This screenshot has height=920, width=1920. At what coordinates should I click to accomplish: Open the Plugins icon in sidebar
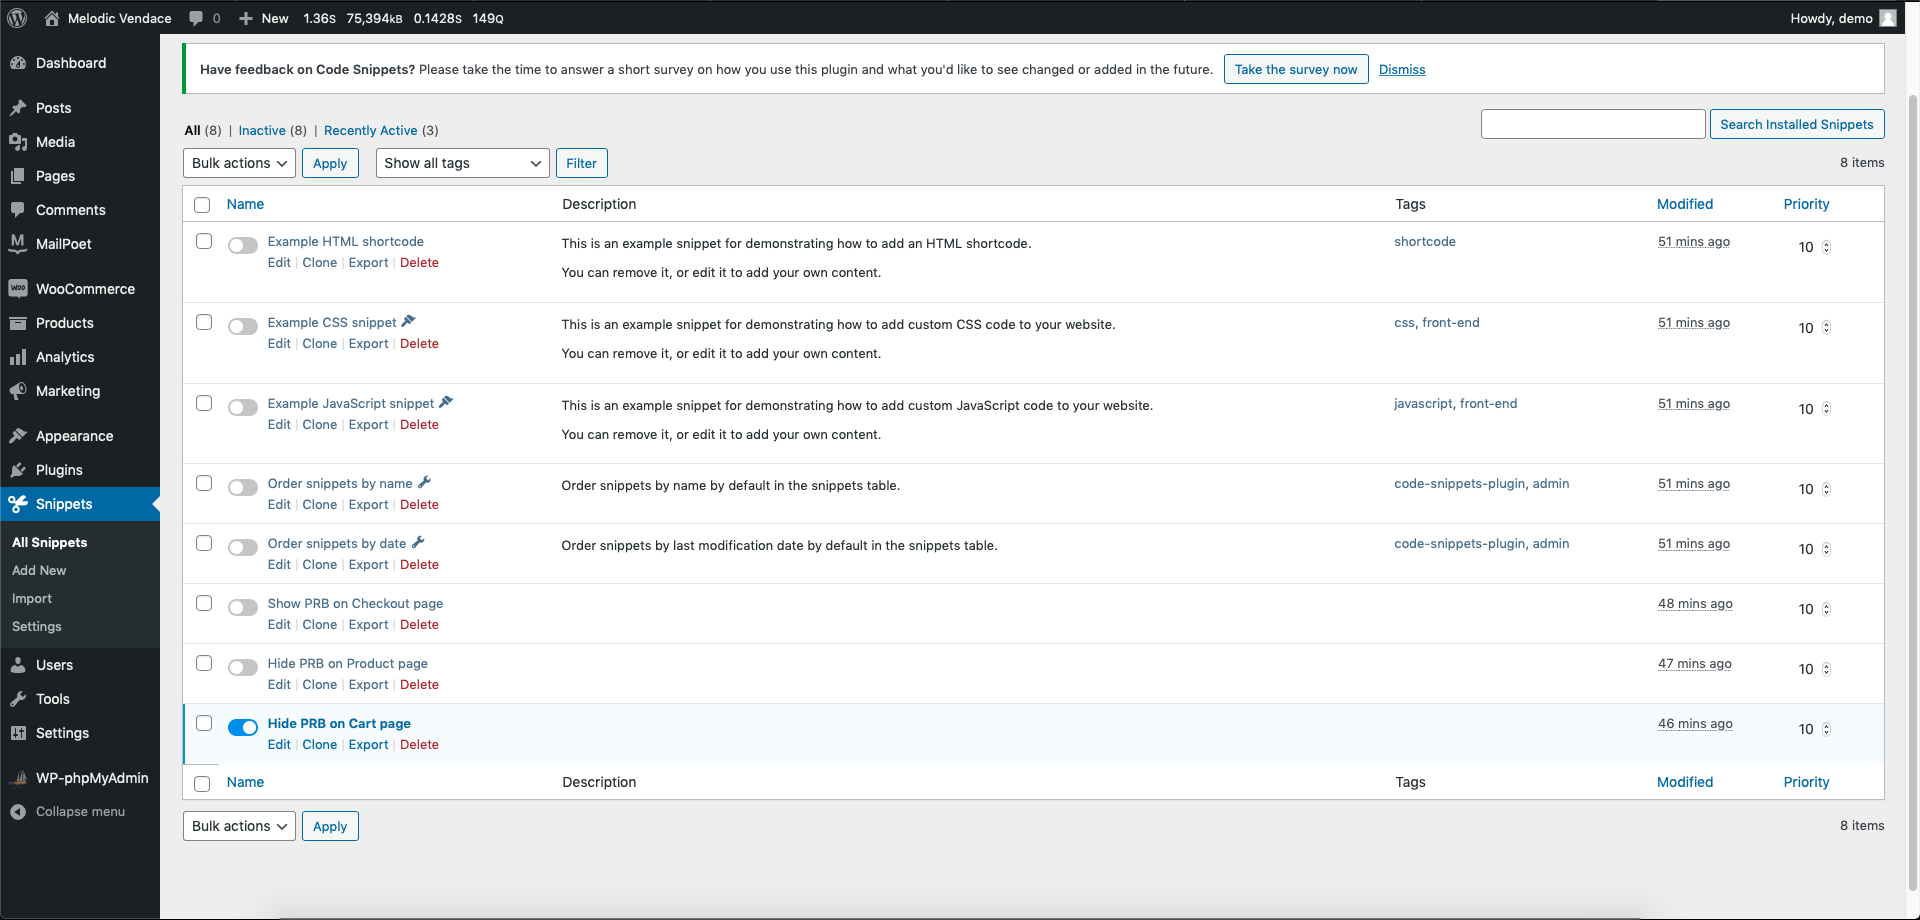point(18,470)
